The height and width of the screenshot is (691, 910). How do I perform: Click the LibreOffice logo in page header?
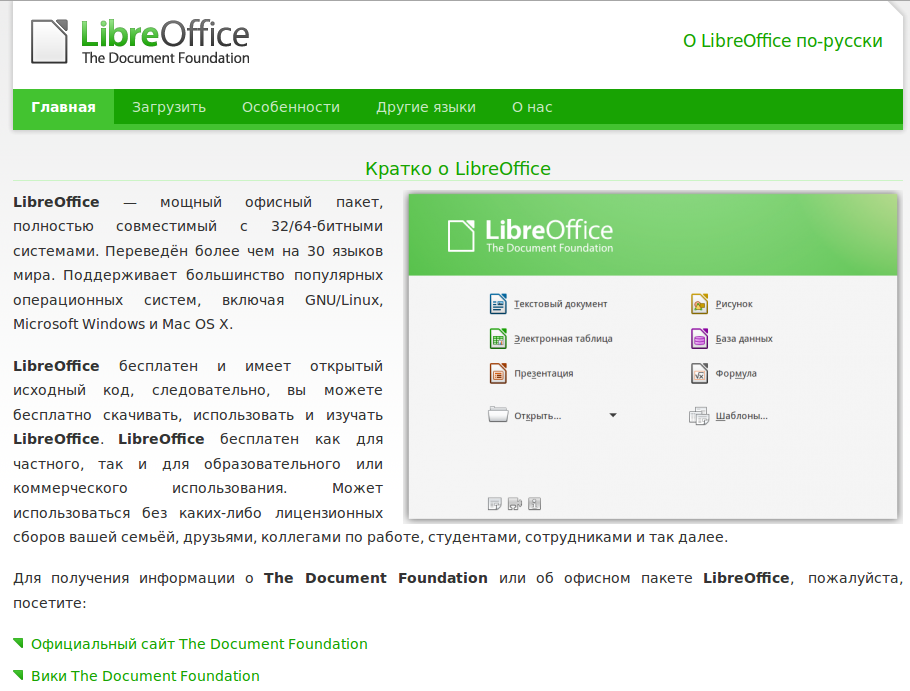click(141, 41)
